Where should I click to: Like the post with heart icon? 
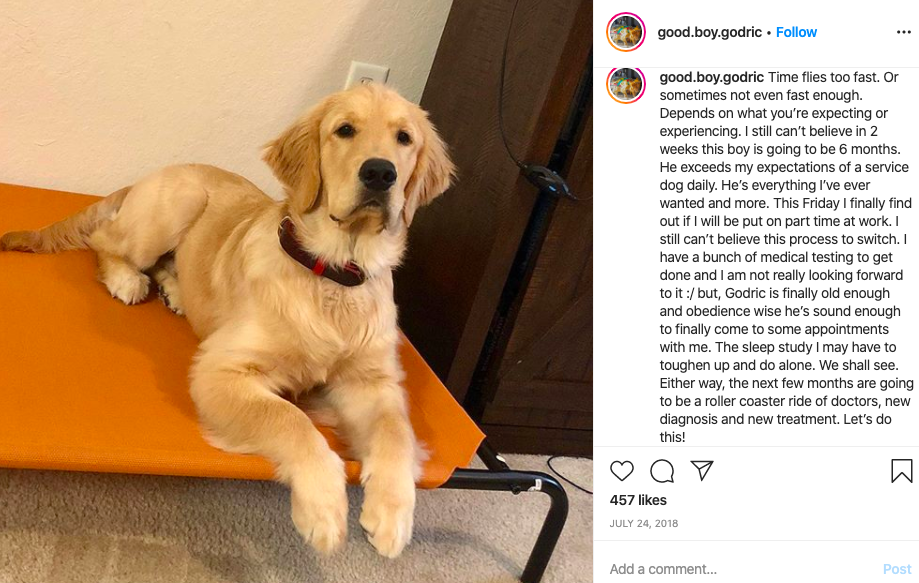pos(622,471)
